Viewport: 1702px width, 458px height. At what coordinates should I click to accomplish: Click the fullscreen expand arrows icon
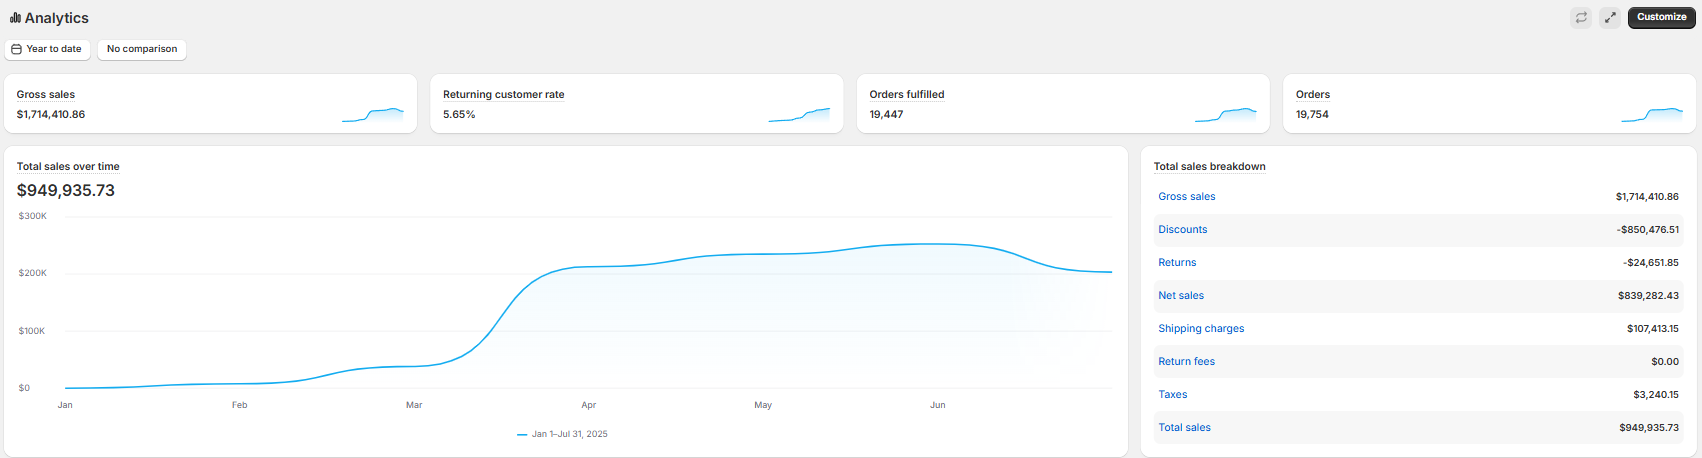1610,18
